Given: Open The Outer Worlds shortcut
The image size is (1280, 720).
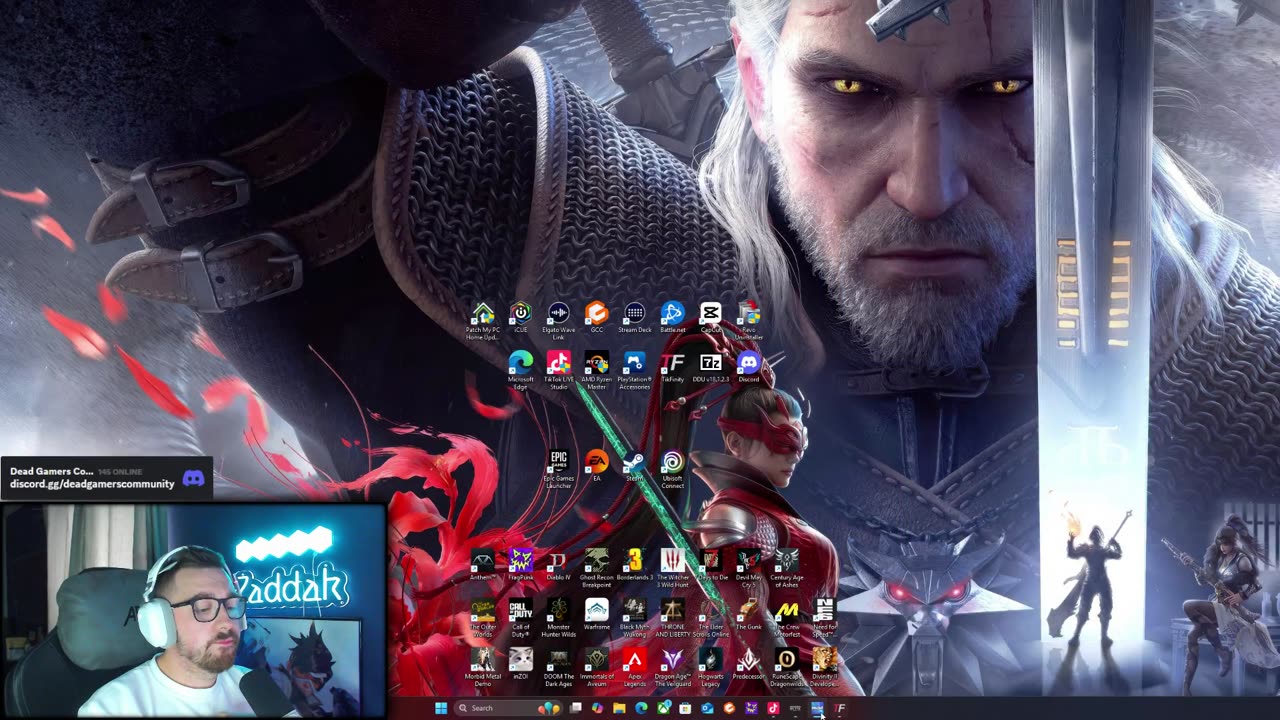Looking at the screenshot, I should [x=483, y=619].
